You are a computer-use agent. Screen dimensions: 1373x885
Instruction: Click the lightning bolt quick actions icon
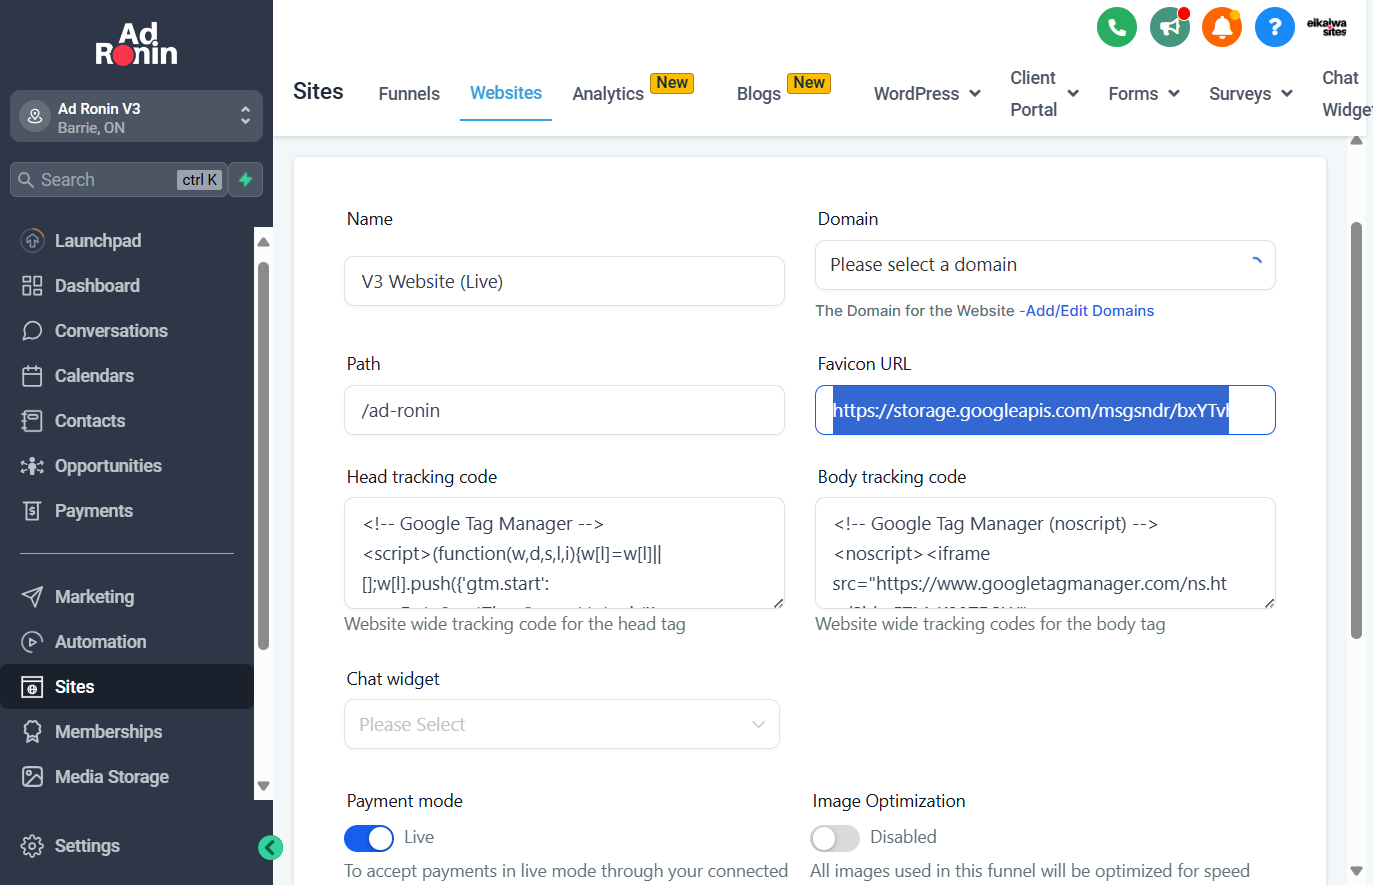coord(246,180)
